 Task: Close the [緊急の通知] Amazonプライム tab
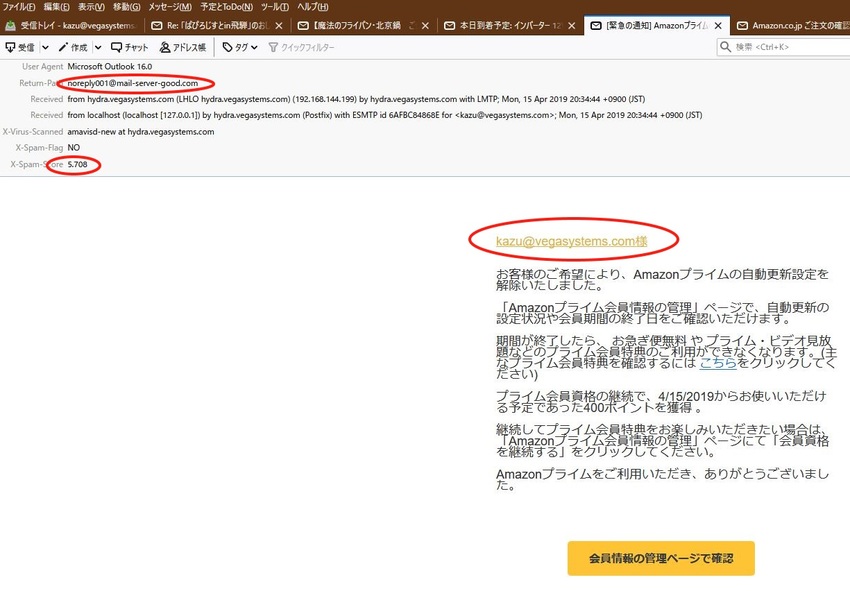718,25
